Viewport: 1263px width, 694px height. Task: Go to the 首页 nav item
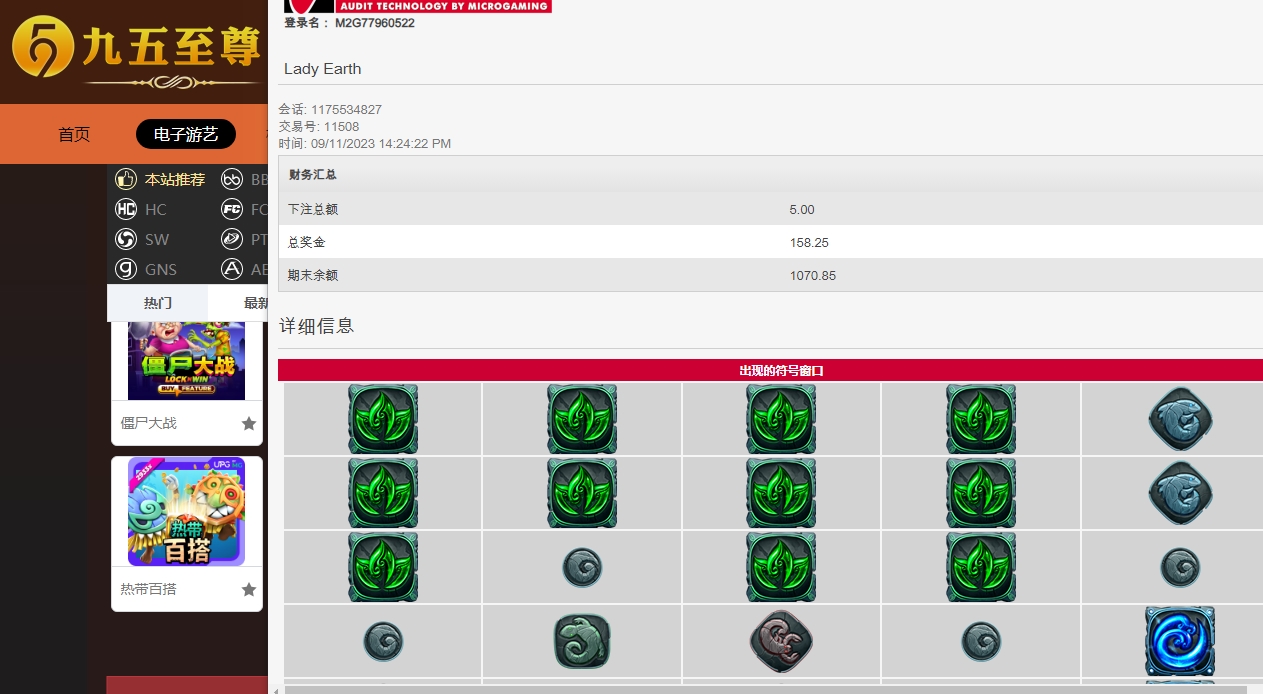click(74, 134)
